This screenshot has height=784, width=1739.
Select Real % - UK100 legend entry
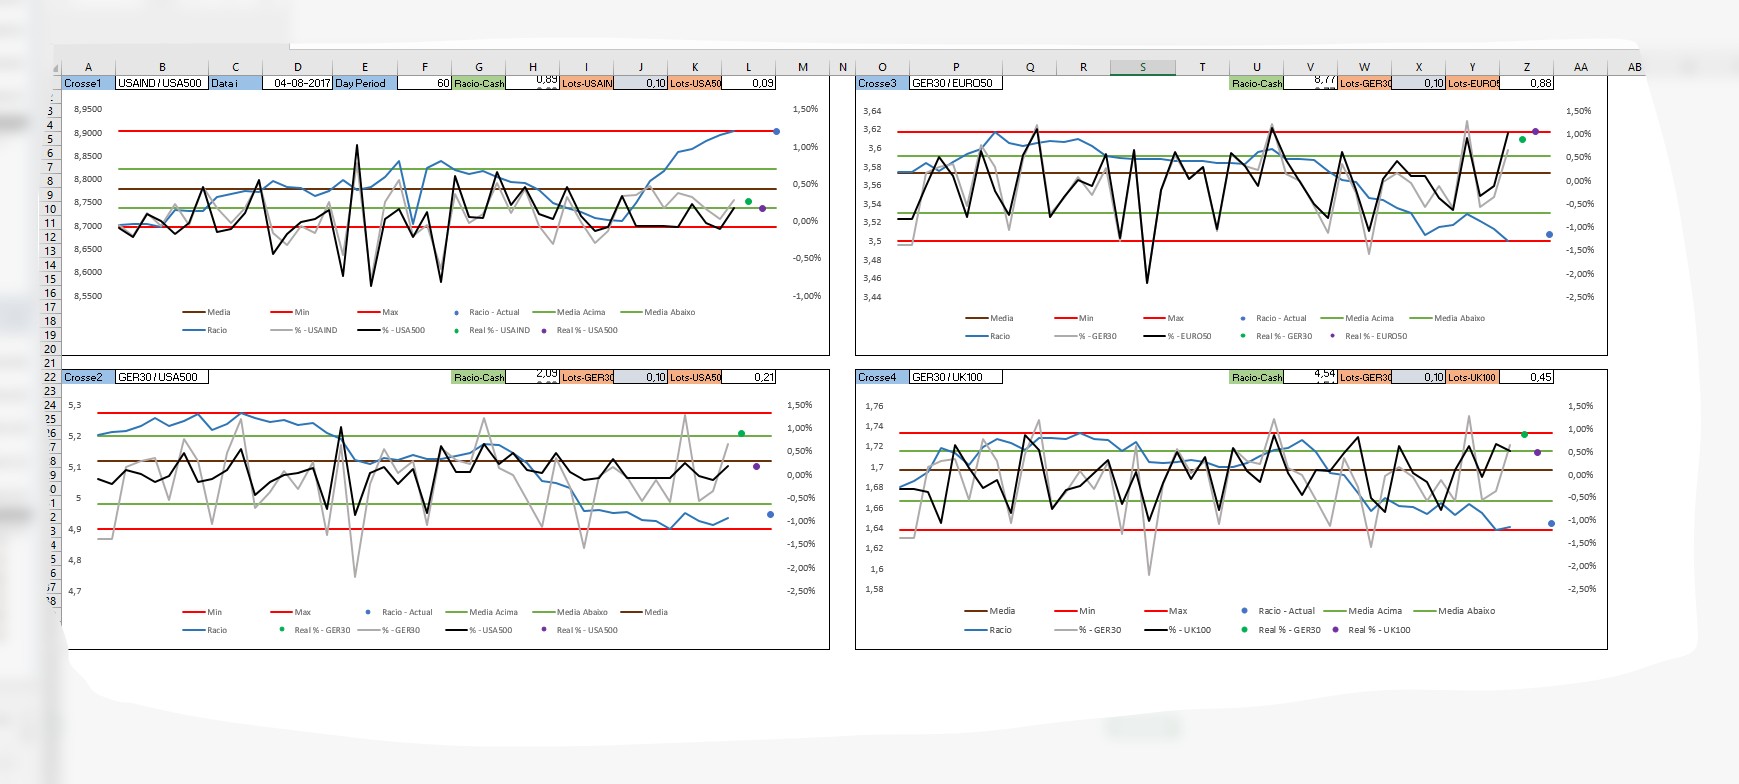point(1371,630)
